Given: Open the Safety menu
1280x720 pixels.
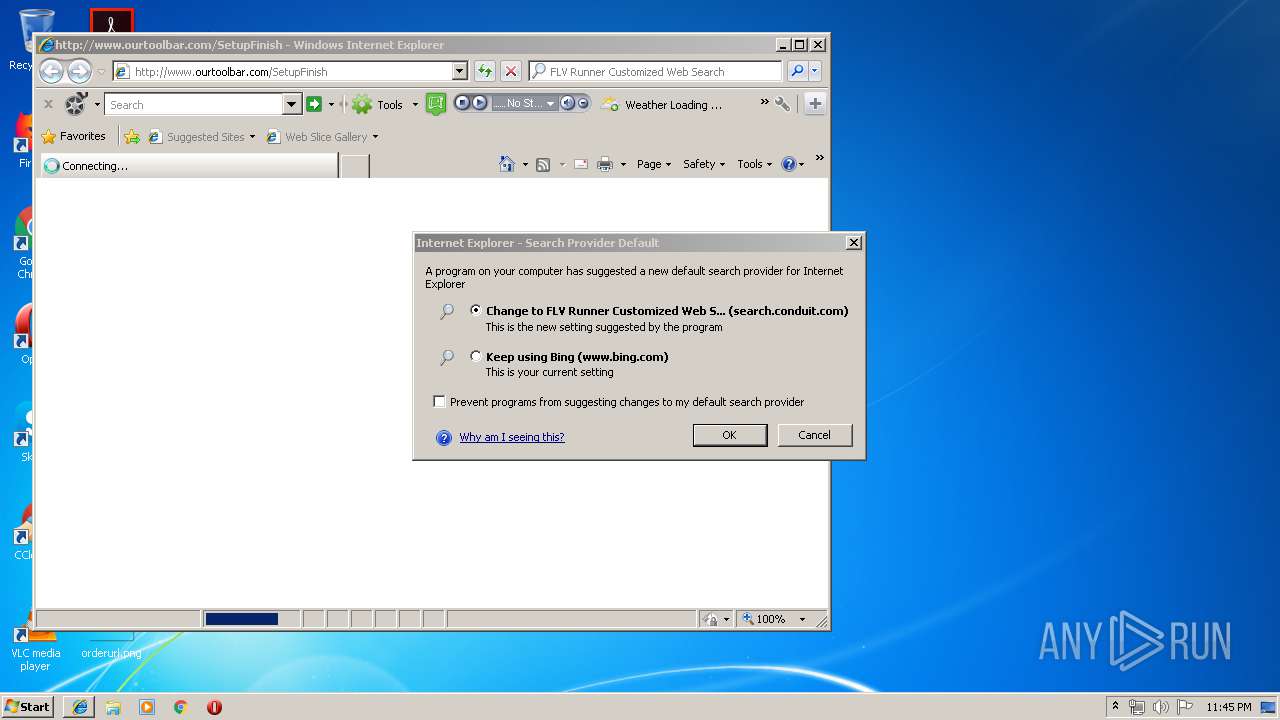Looking at the screenshot, I should 704,164.
